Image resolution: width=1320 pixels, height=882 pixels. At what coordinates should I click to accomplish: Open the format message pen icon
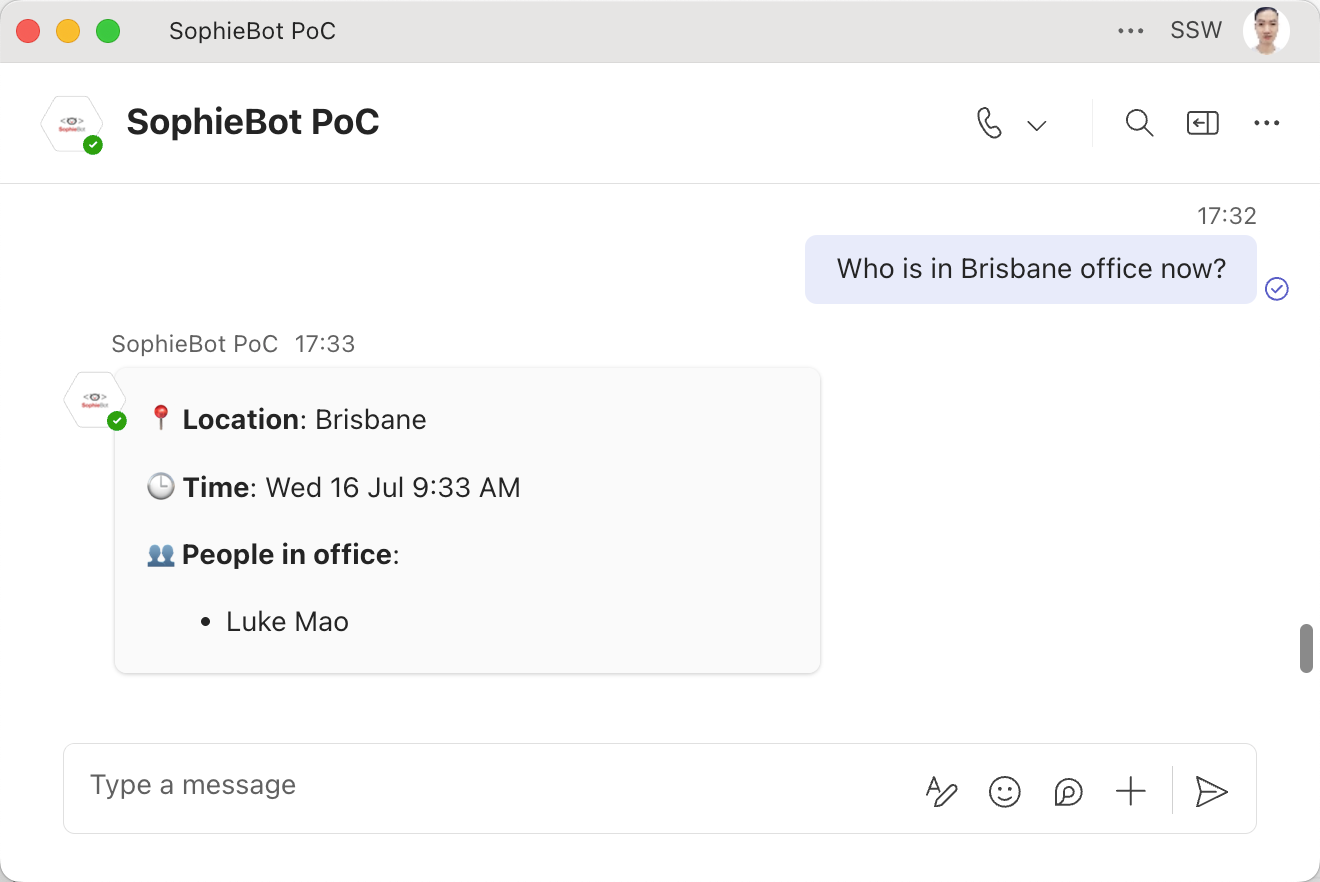(941, 792)
